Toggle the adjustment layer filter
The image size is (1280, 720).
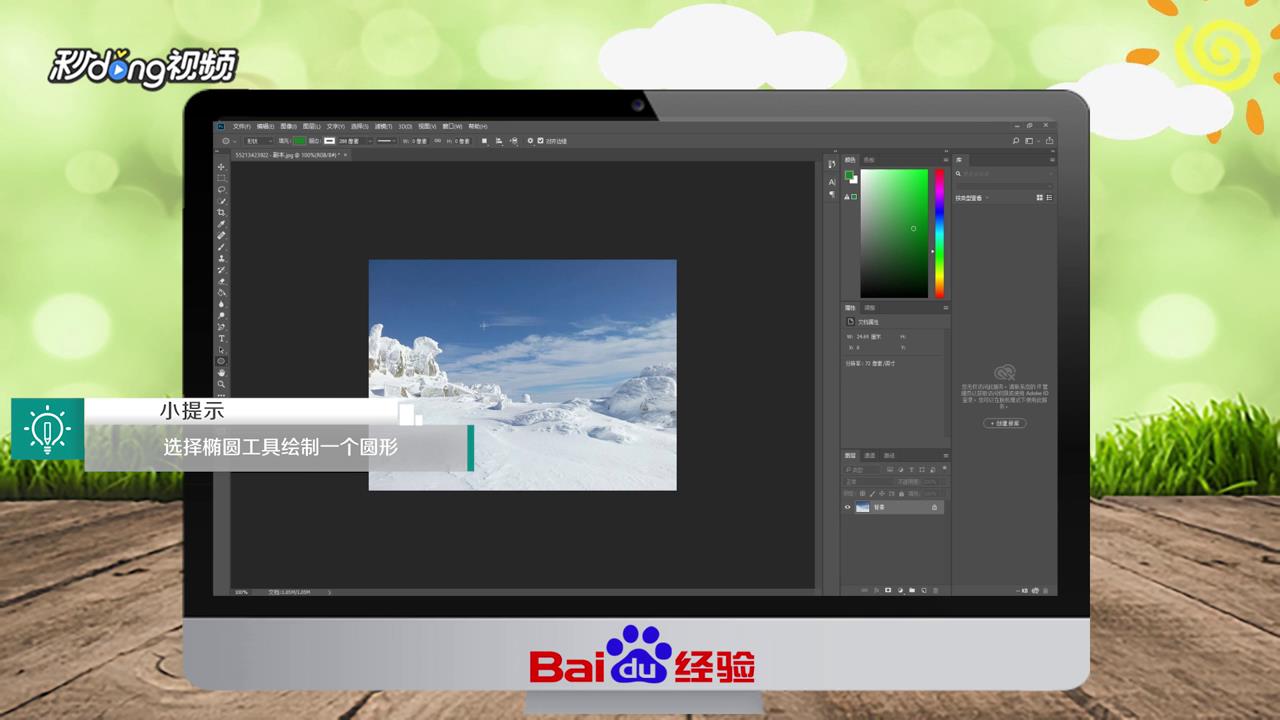click(x=901, y=469)
